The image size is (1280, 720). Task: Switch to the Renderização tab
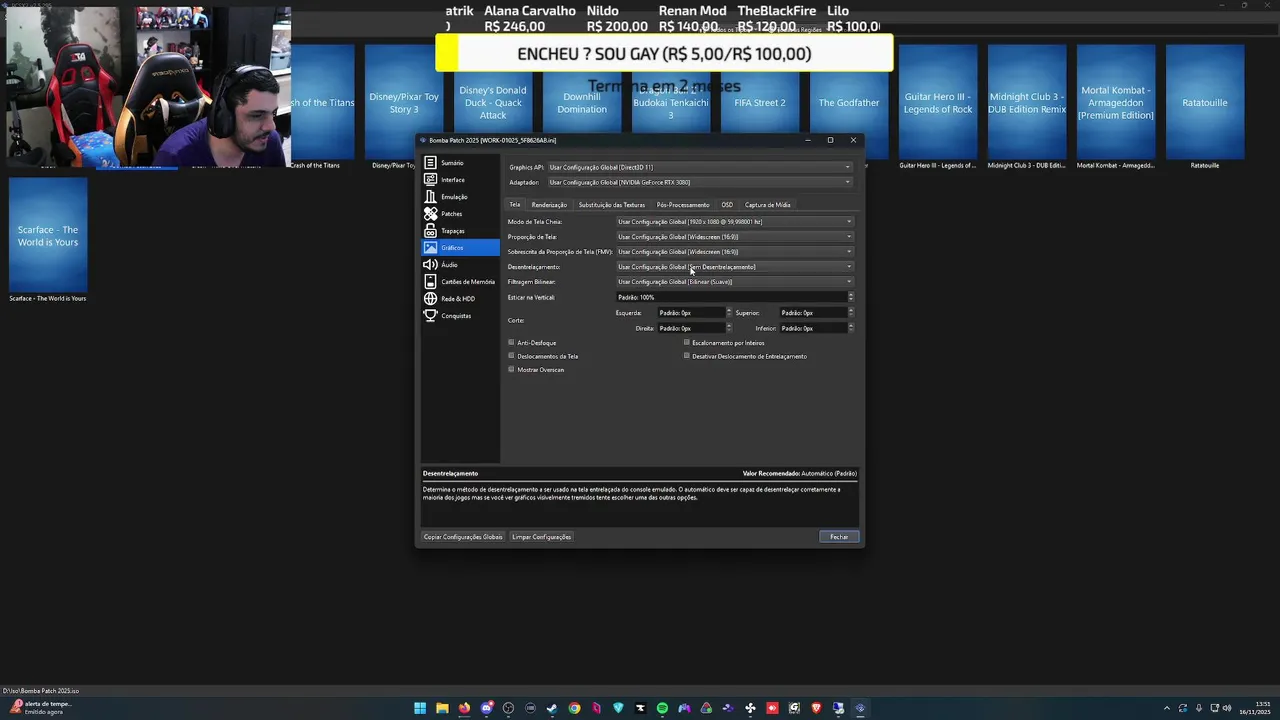(549, 204)
